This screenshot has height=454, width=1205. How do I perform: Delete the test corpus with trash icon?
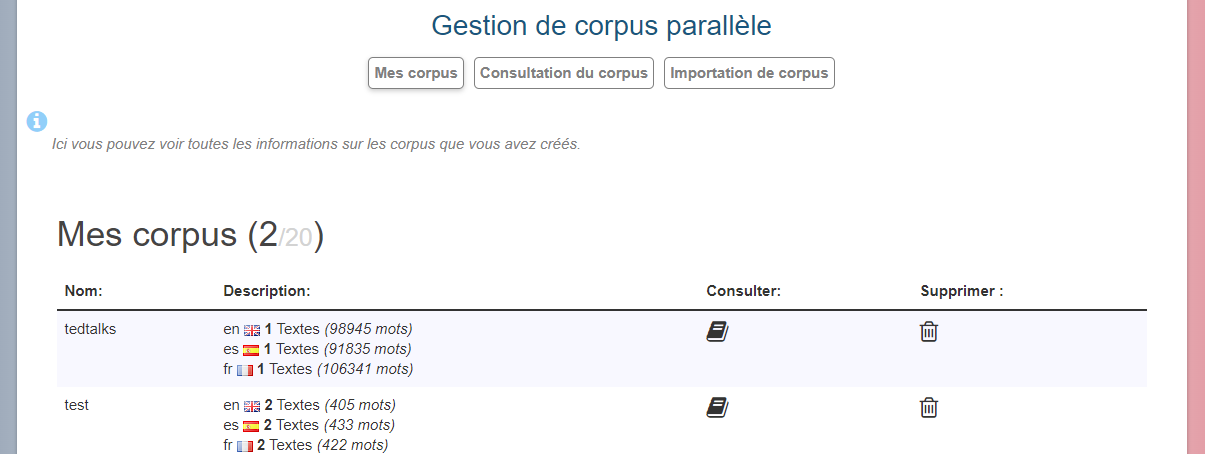(929, 407)
